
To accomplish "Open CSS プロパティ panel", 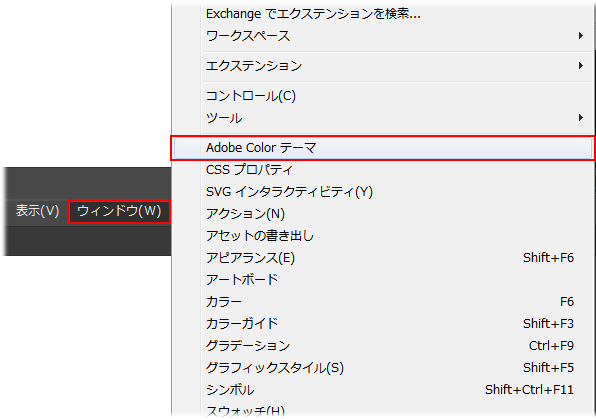I will (382, 170).
